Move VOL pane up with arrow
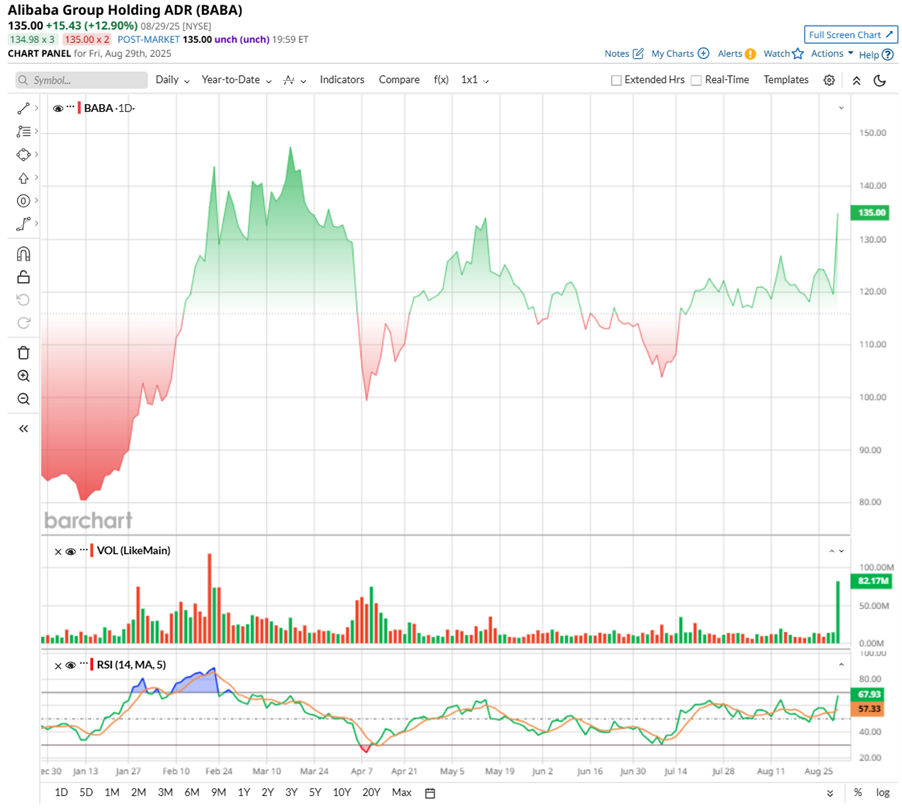902x810 pixels. coord(832,551)
